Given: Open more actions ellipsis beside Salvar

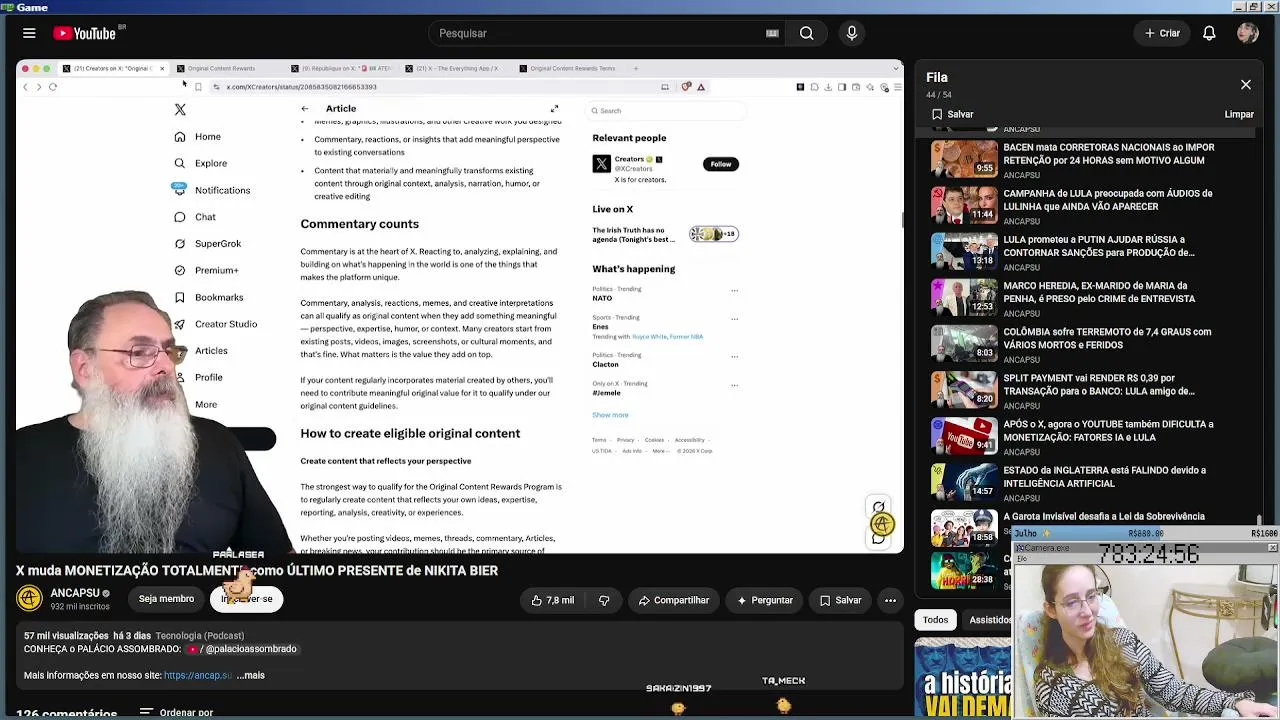Looking at the screenshot, I should (890, 600).
